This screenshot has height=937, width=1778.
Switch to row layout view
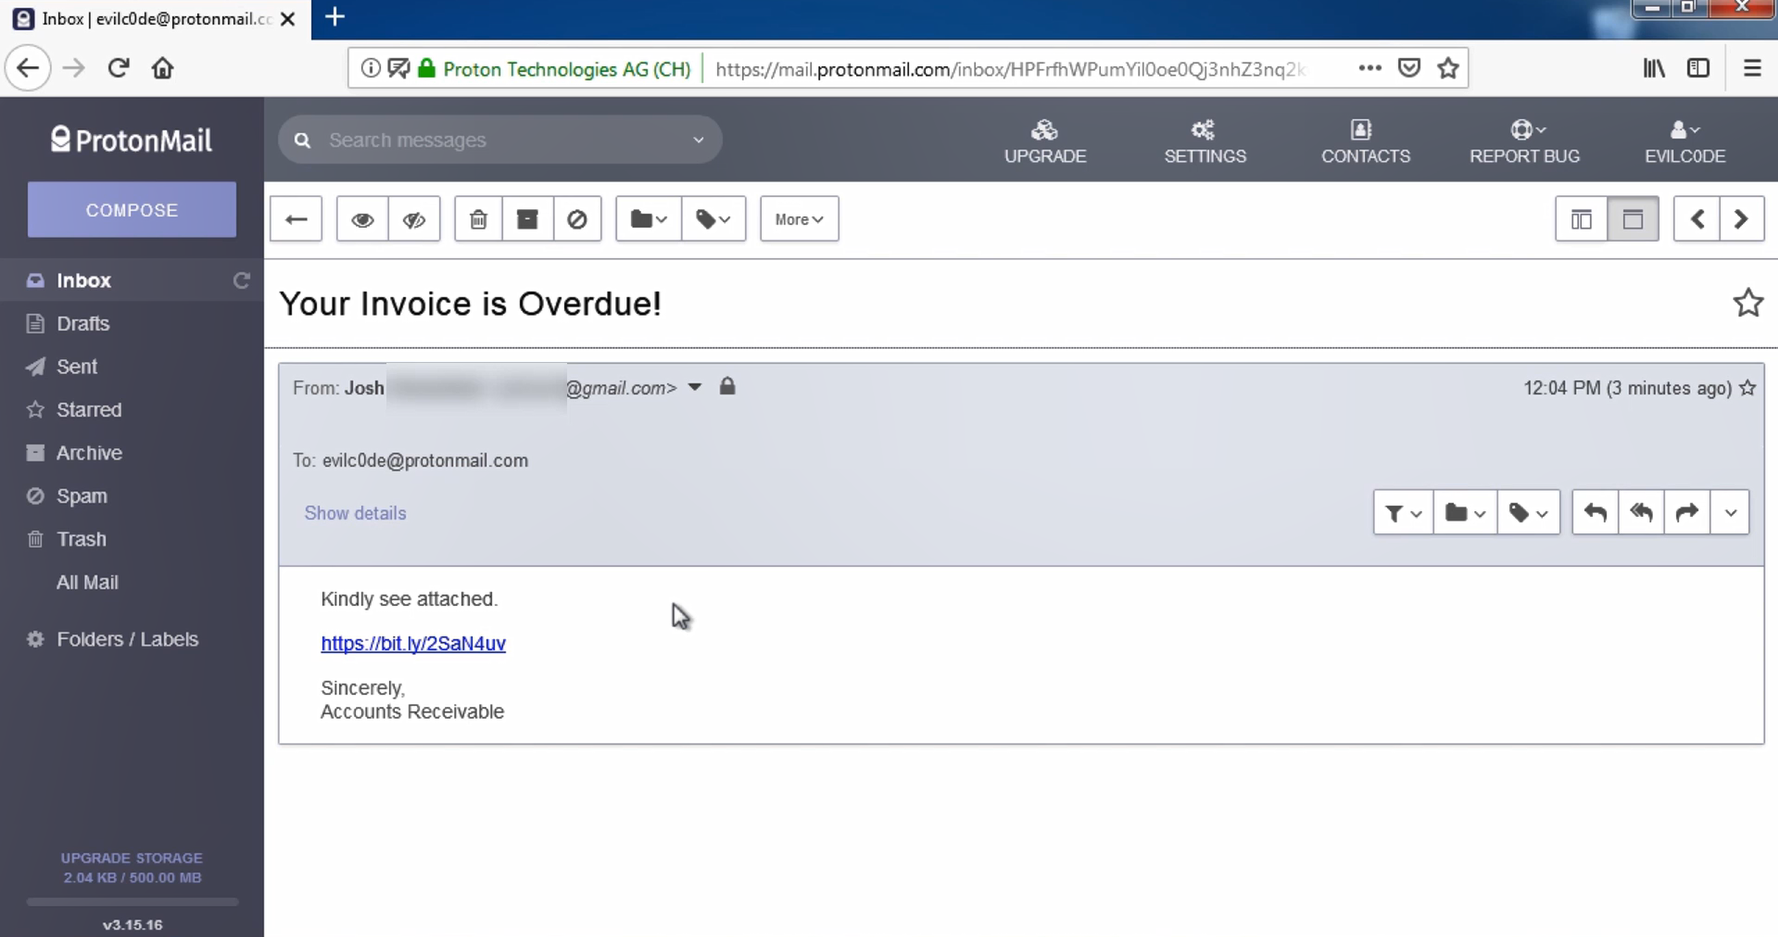(1633, 219)
